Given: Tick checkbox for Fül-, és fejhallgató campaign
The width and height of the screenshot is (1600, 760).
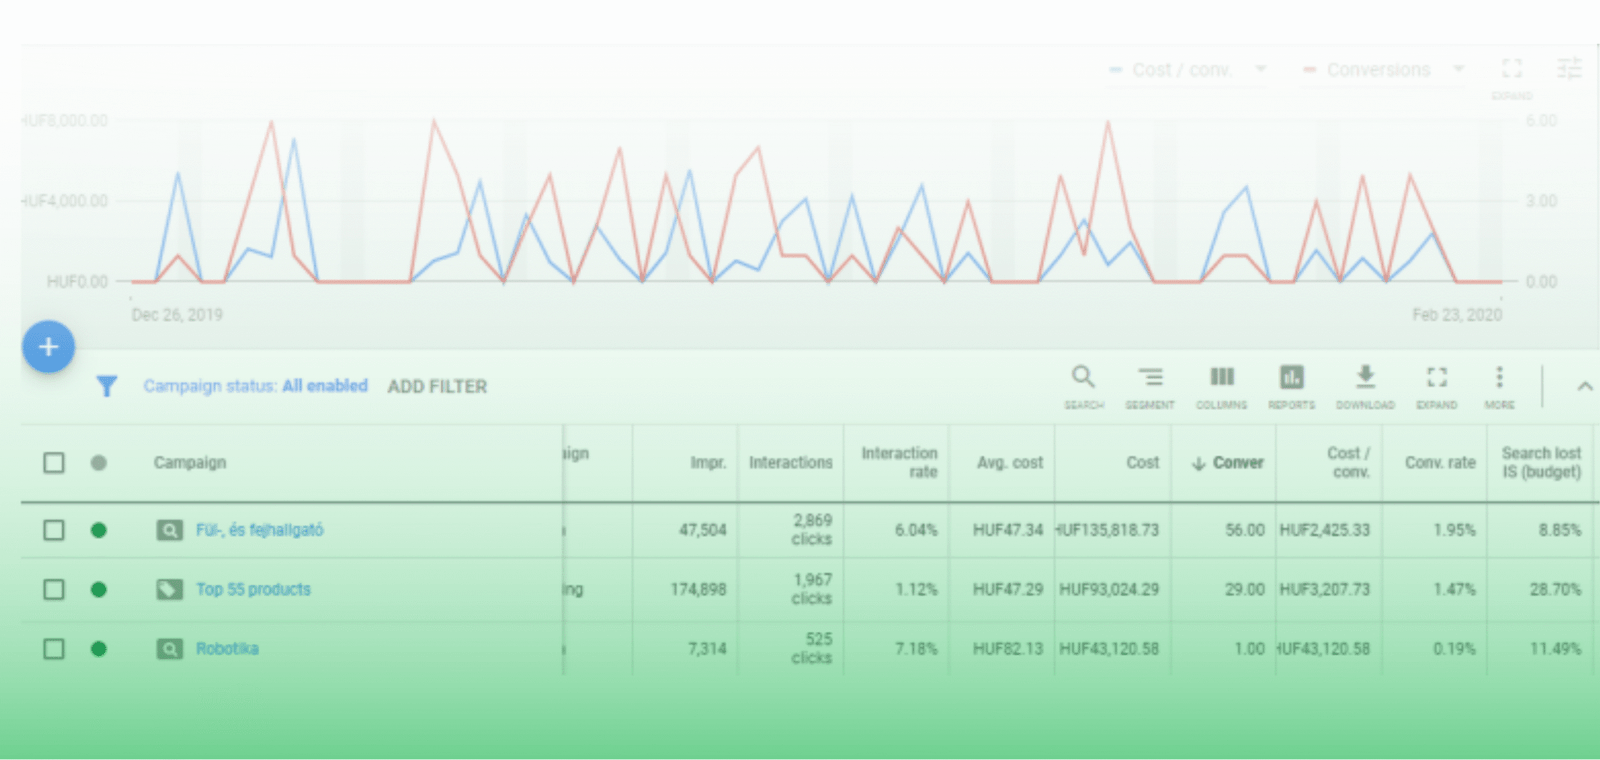Looking at the screenshot, I should point(54,530).
